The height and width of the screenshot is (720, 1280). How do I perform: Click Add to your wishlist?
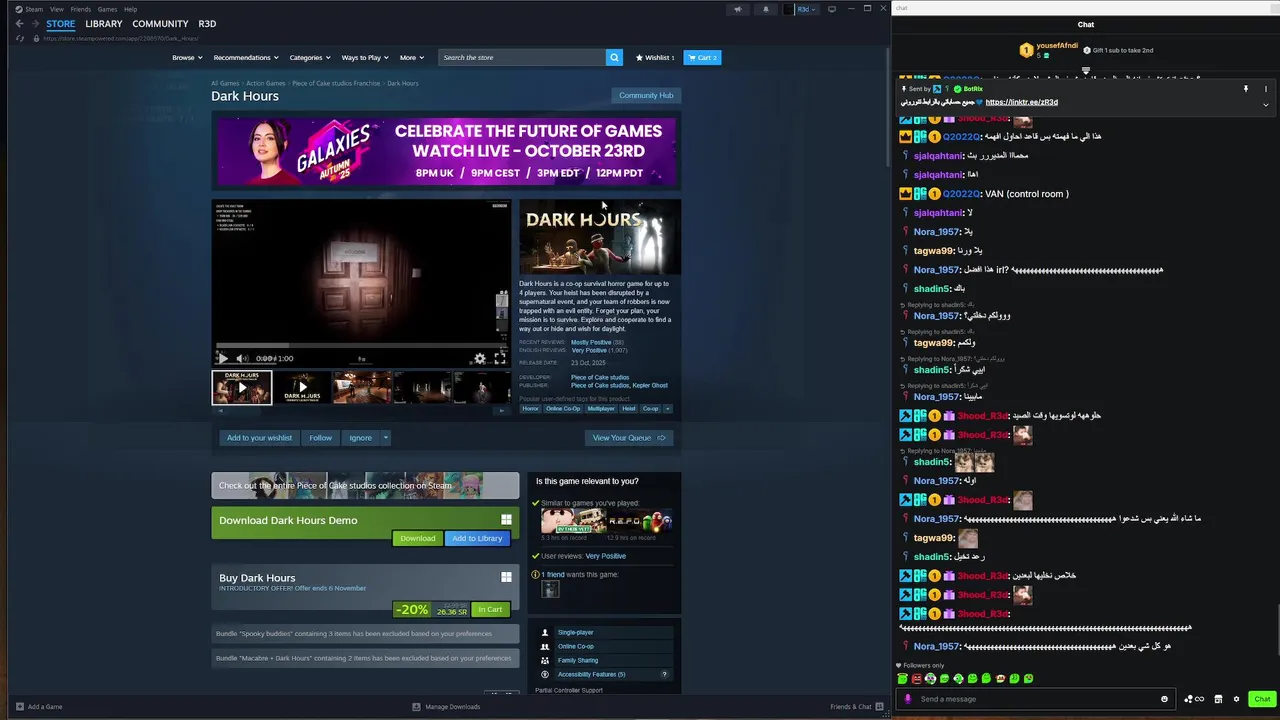pyautogui.click(x=259, y=437)
